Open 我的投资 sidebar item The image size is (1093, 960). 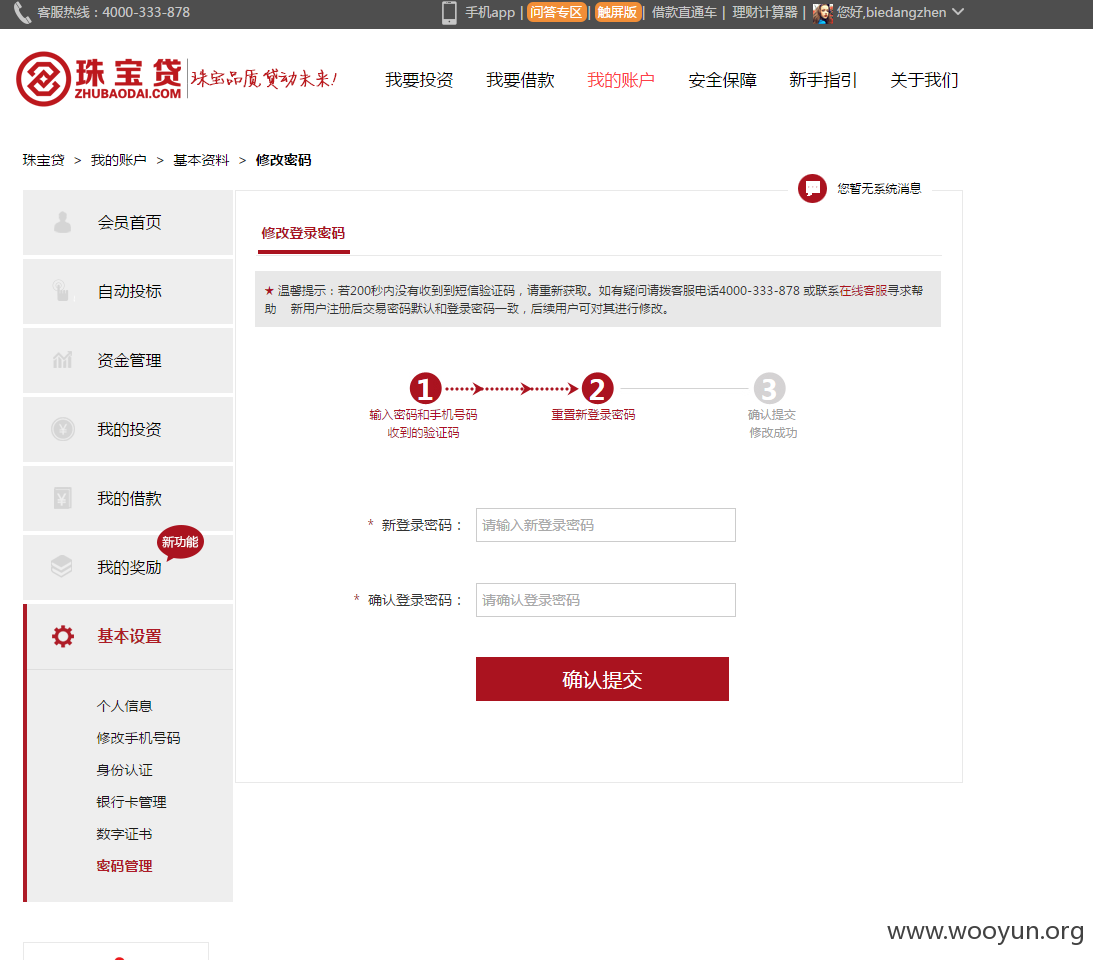click(x=128, y=429)
